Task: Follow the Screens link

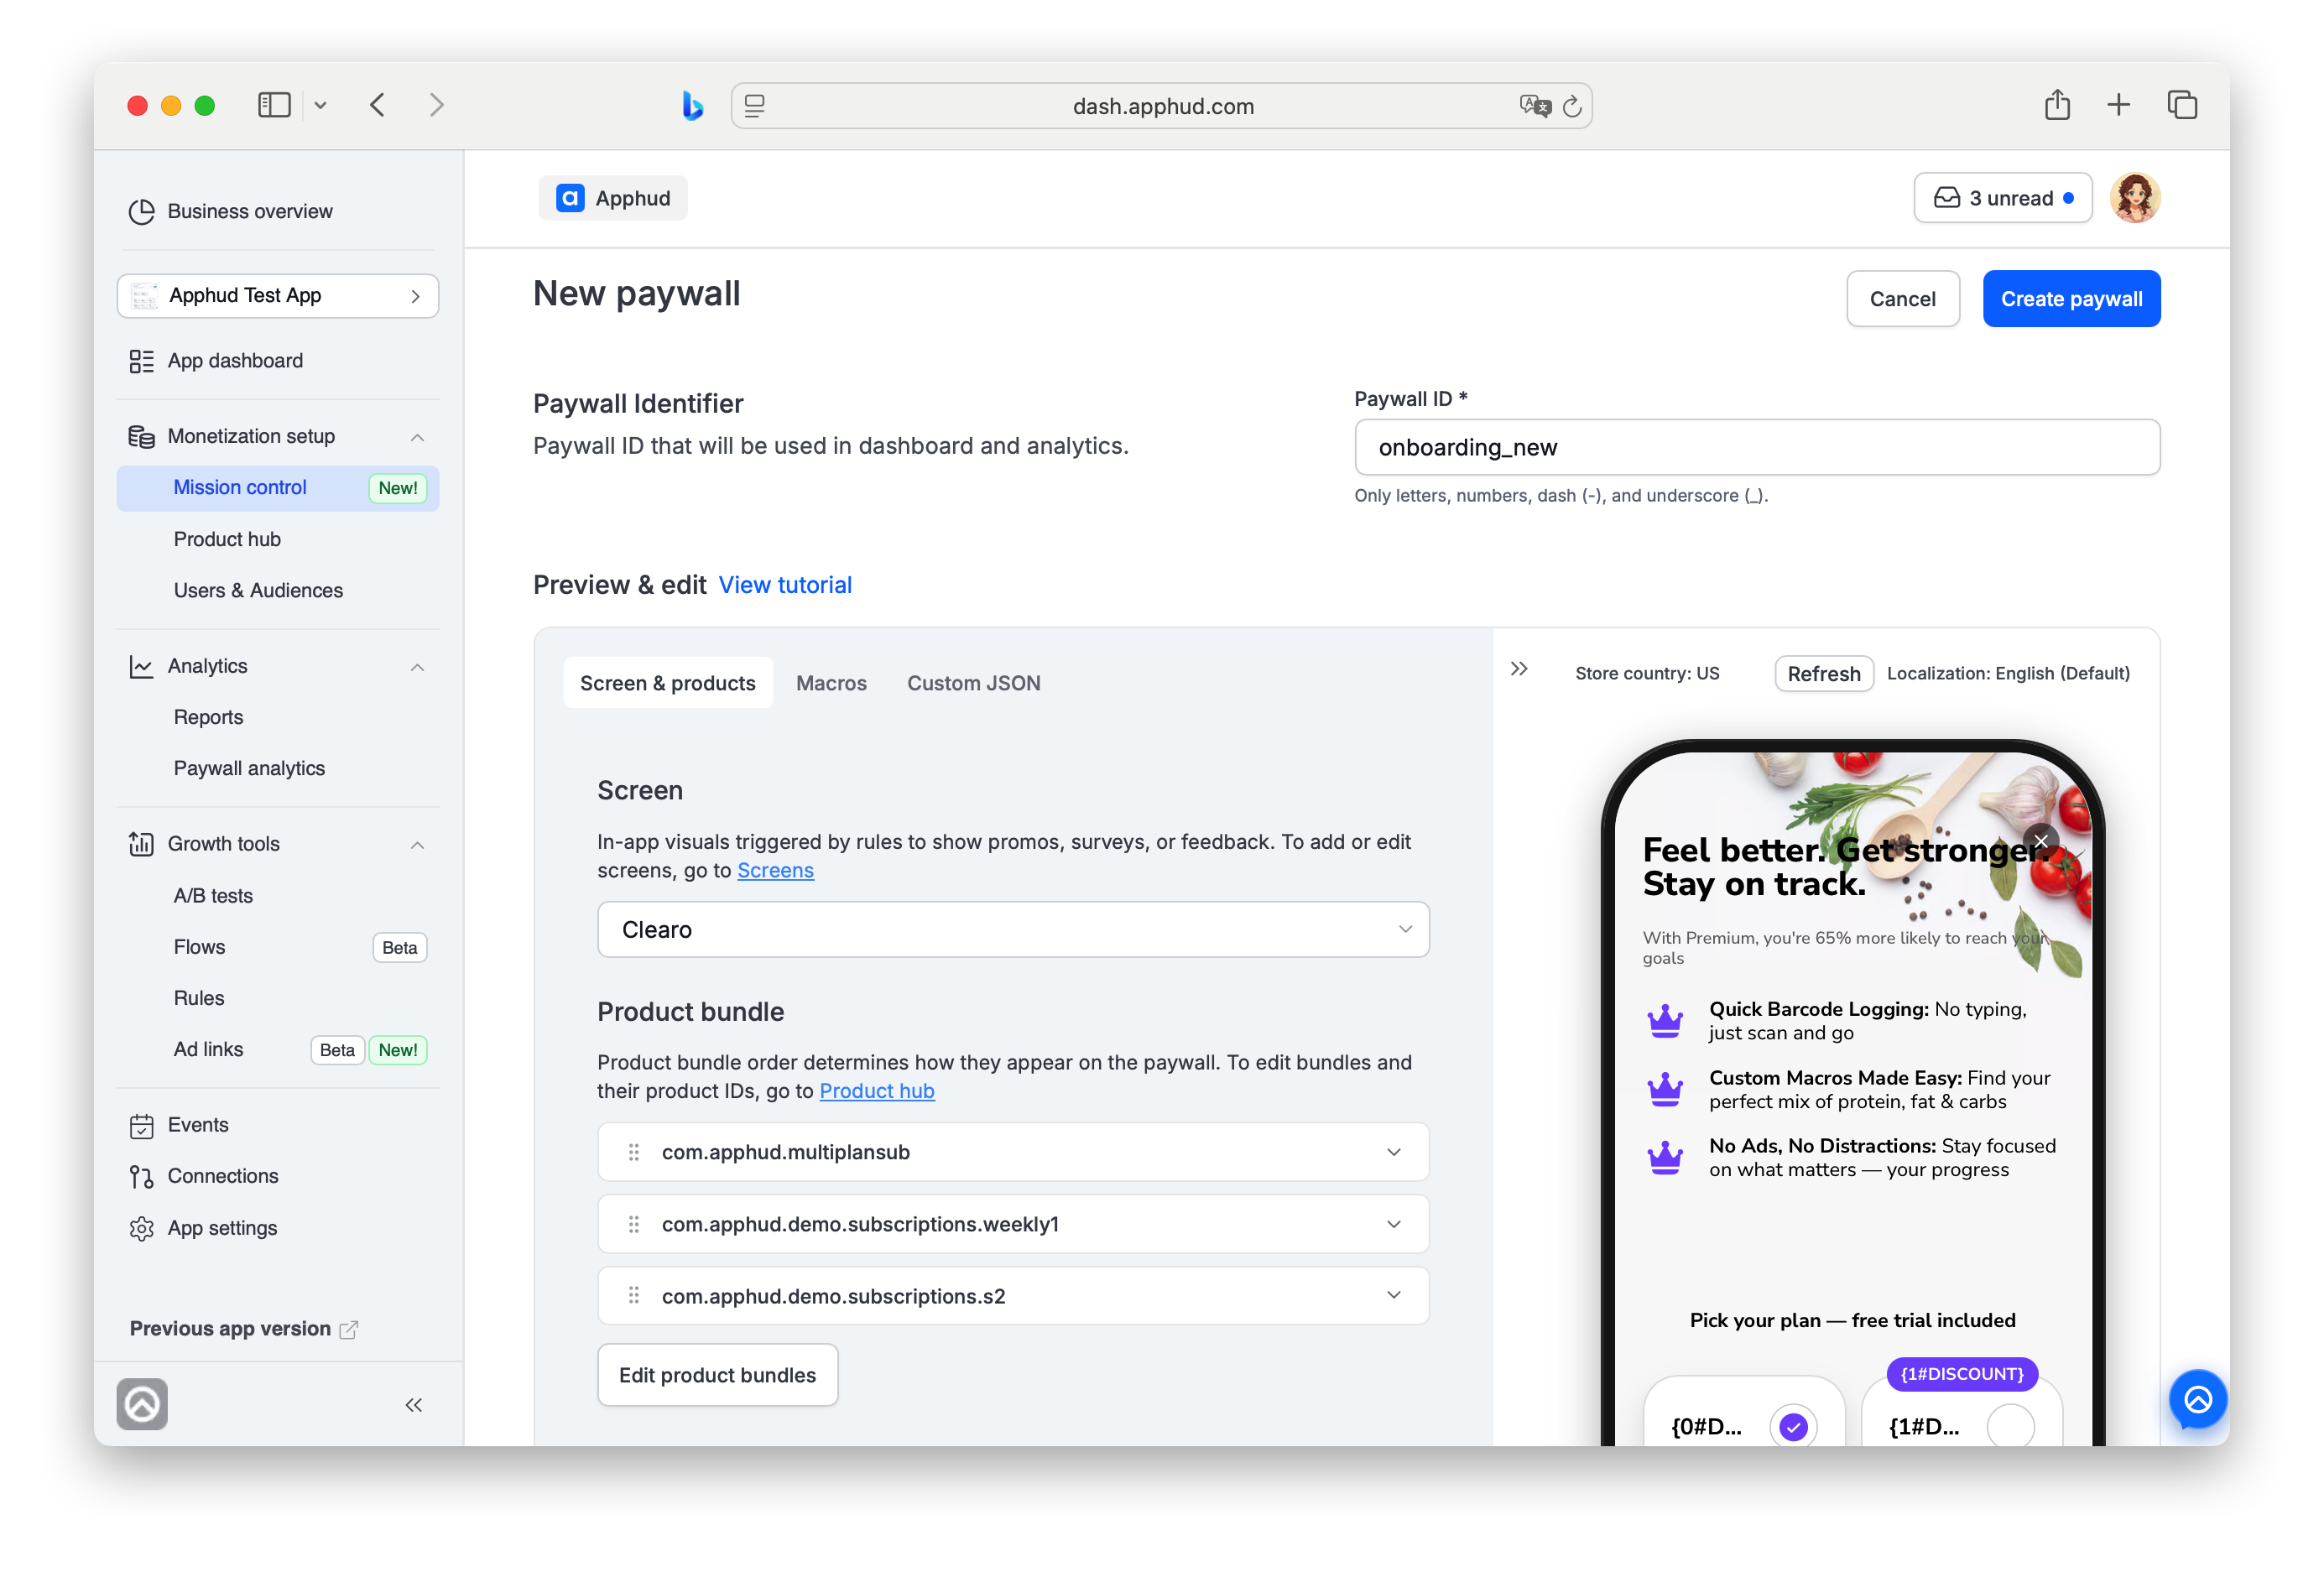Action: coord(775,870)
